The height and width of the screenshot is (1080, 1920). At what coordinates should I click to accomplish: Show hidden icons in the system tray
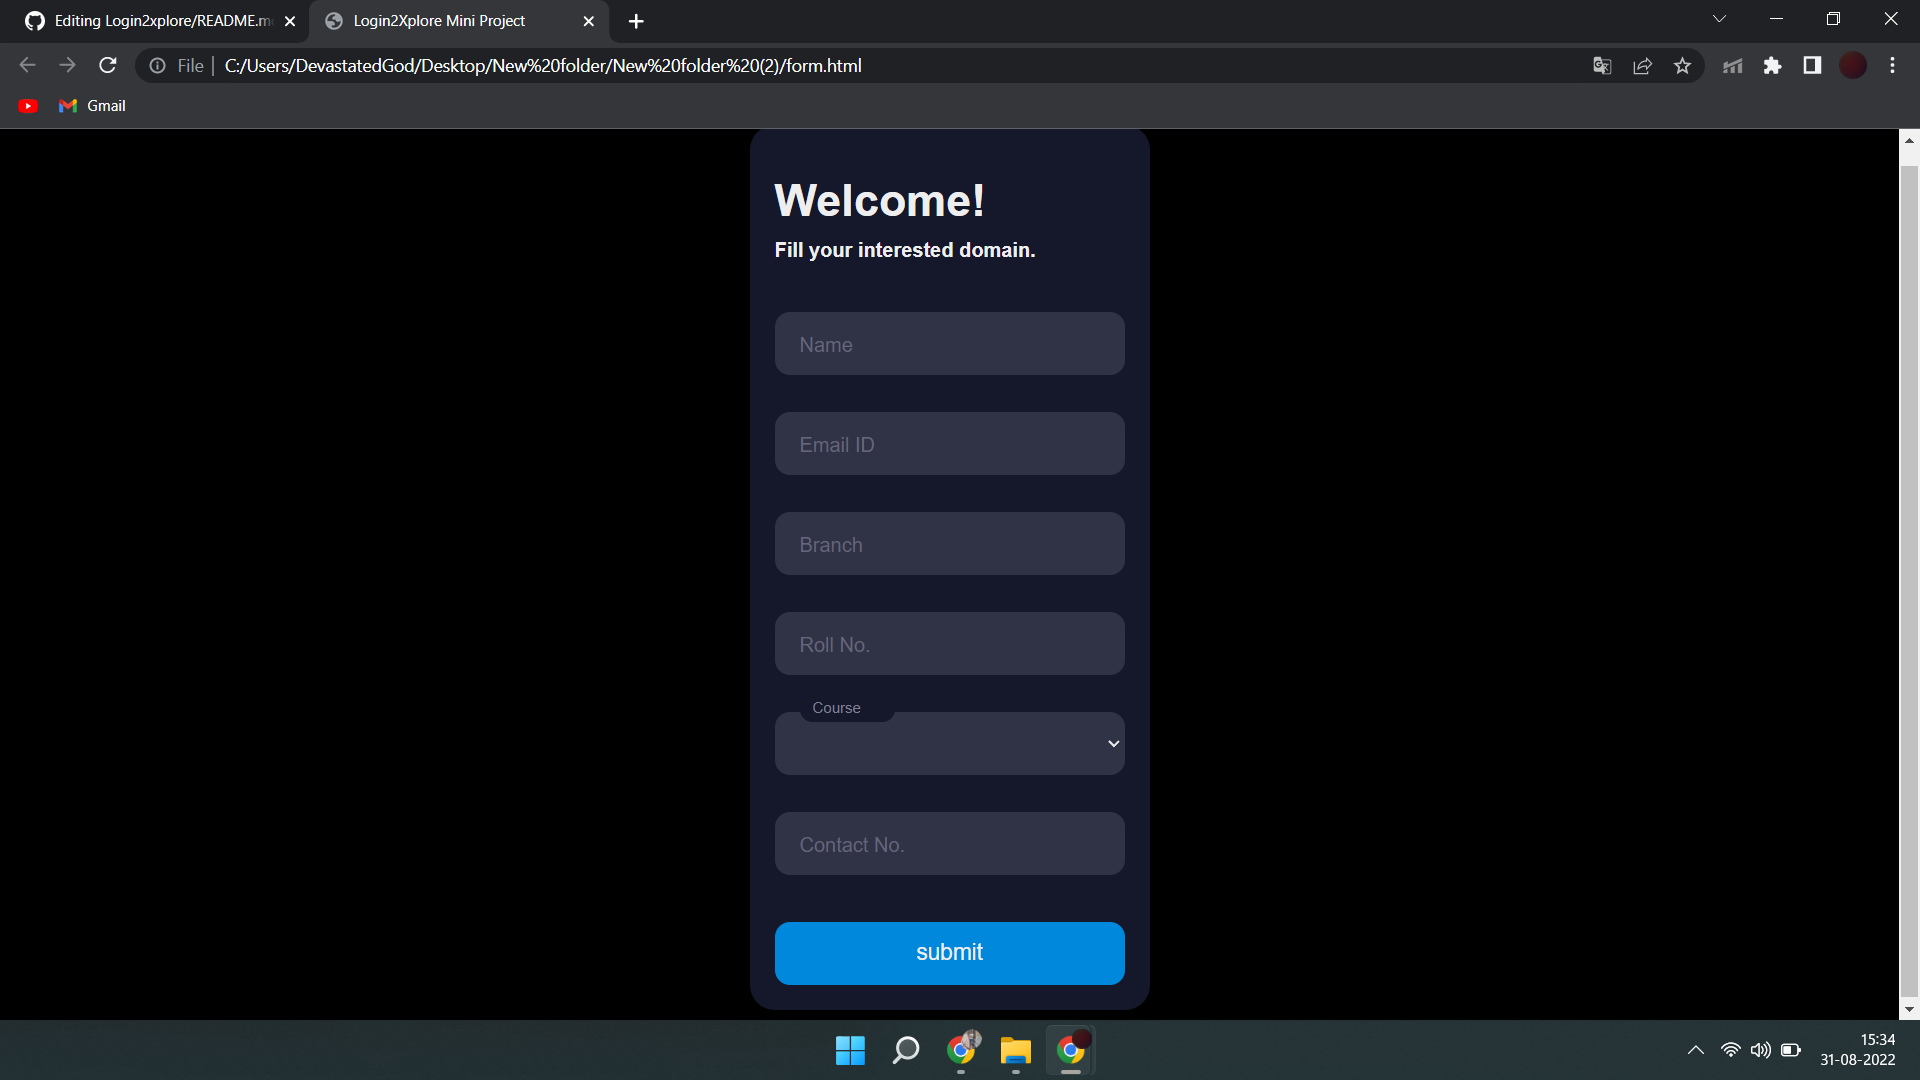[x=1696, y=1050]
